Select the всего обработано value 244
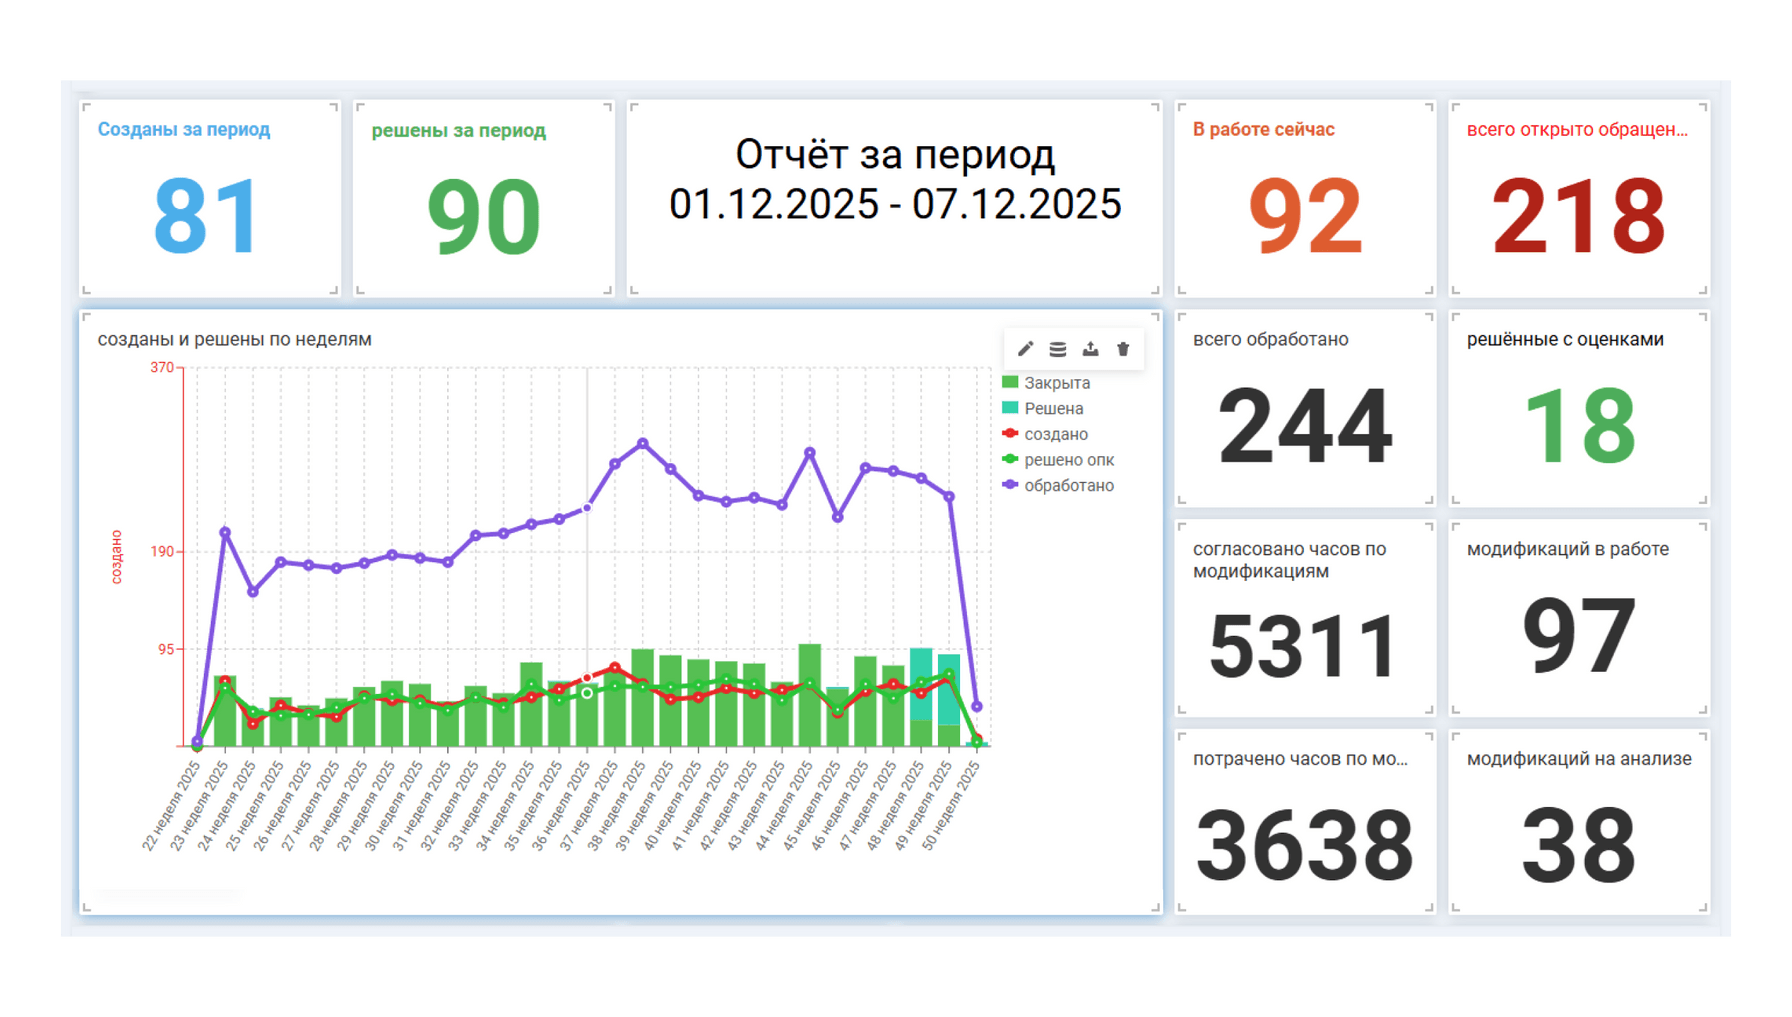Screen dimensions: 1792x1017 point(1305,427)
